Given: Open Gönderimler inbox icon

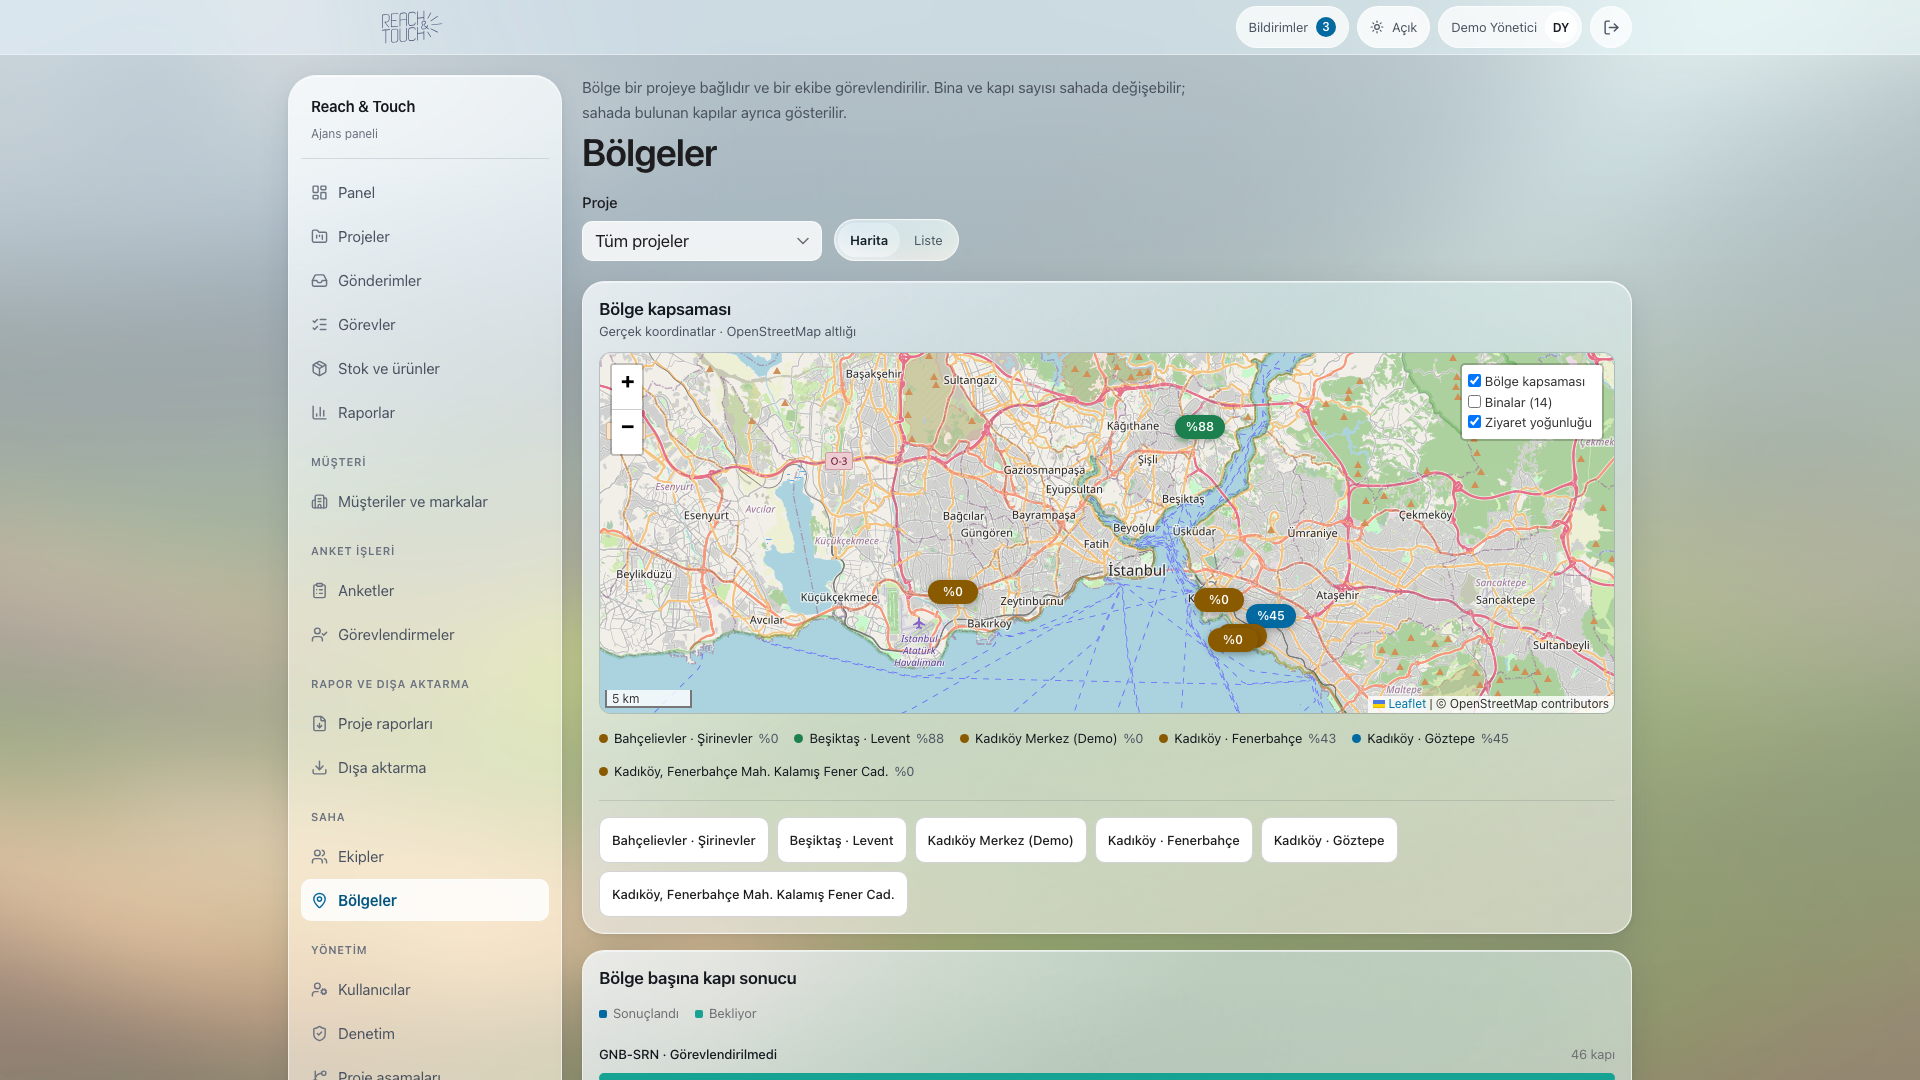Looking at the screenshot, I should (319, 281).
